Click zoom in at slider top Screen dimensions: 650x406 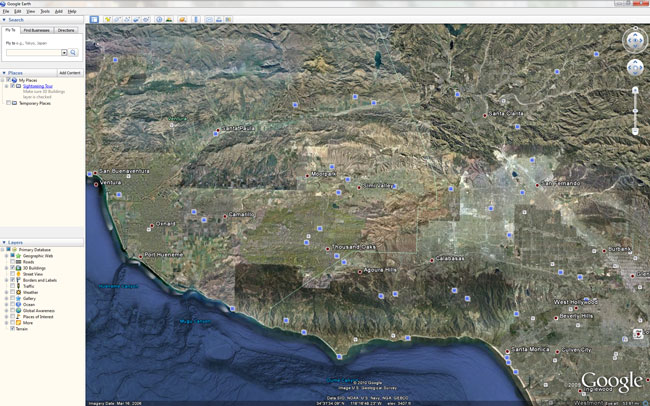[x=635, y=90]
